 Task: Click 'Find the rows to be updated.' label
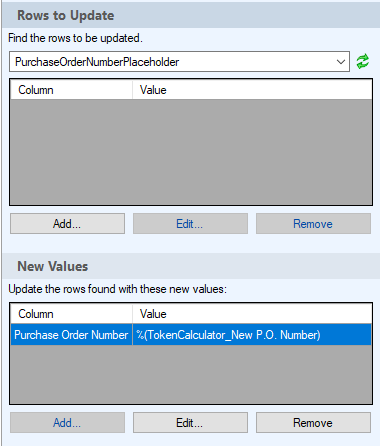coord(75,38)
